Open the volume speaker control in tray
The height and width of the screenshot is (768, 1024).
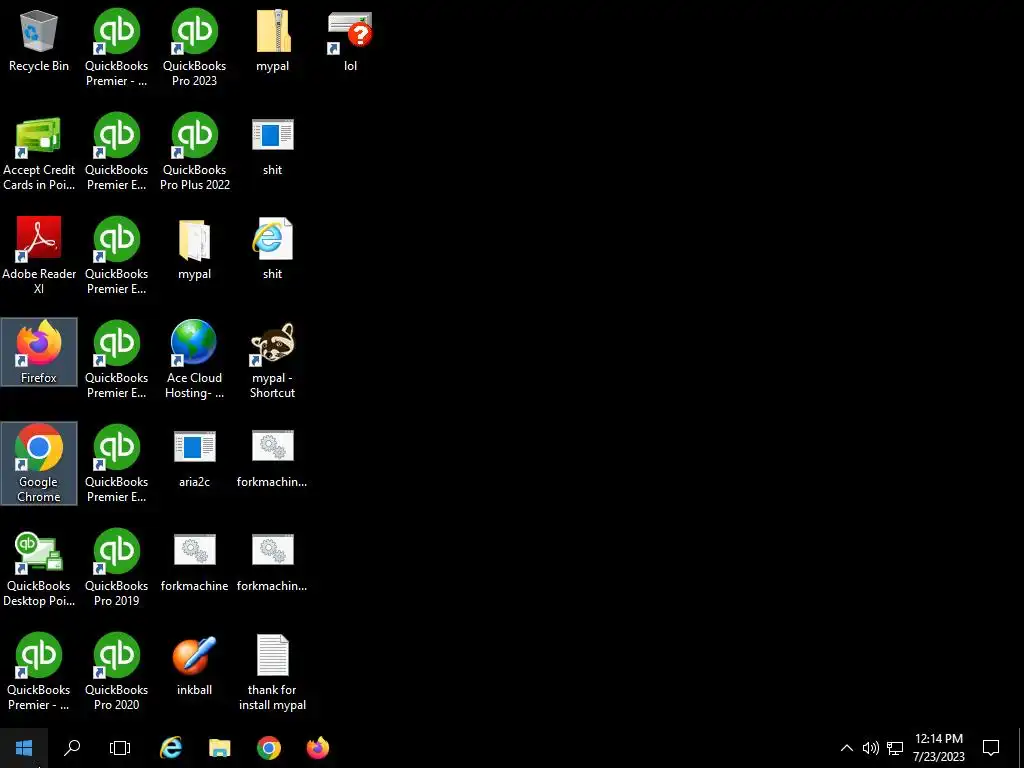(x=871, y=748)
